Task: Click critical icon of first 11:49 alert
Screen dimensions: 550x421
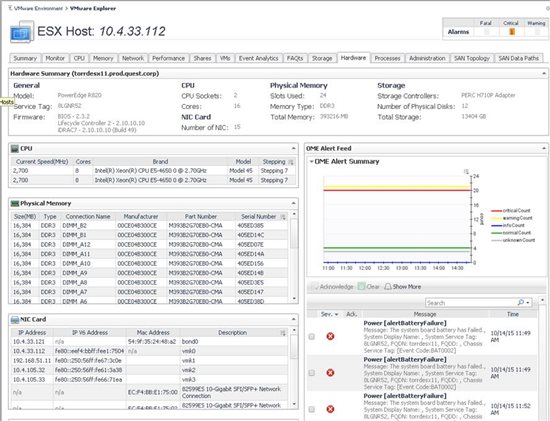Action: coord(330,336)
